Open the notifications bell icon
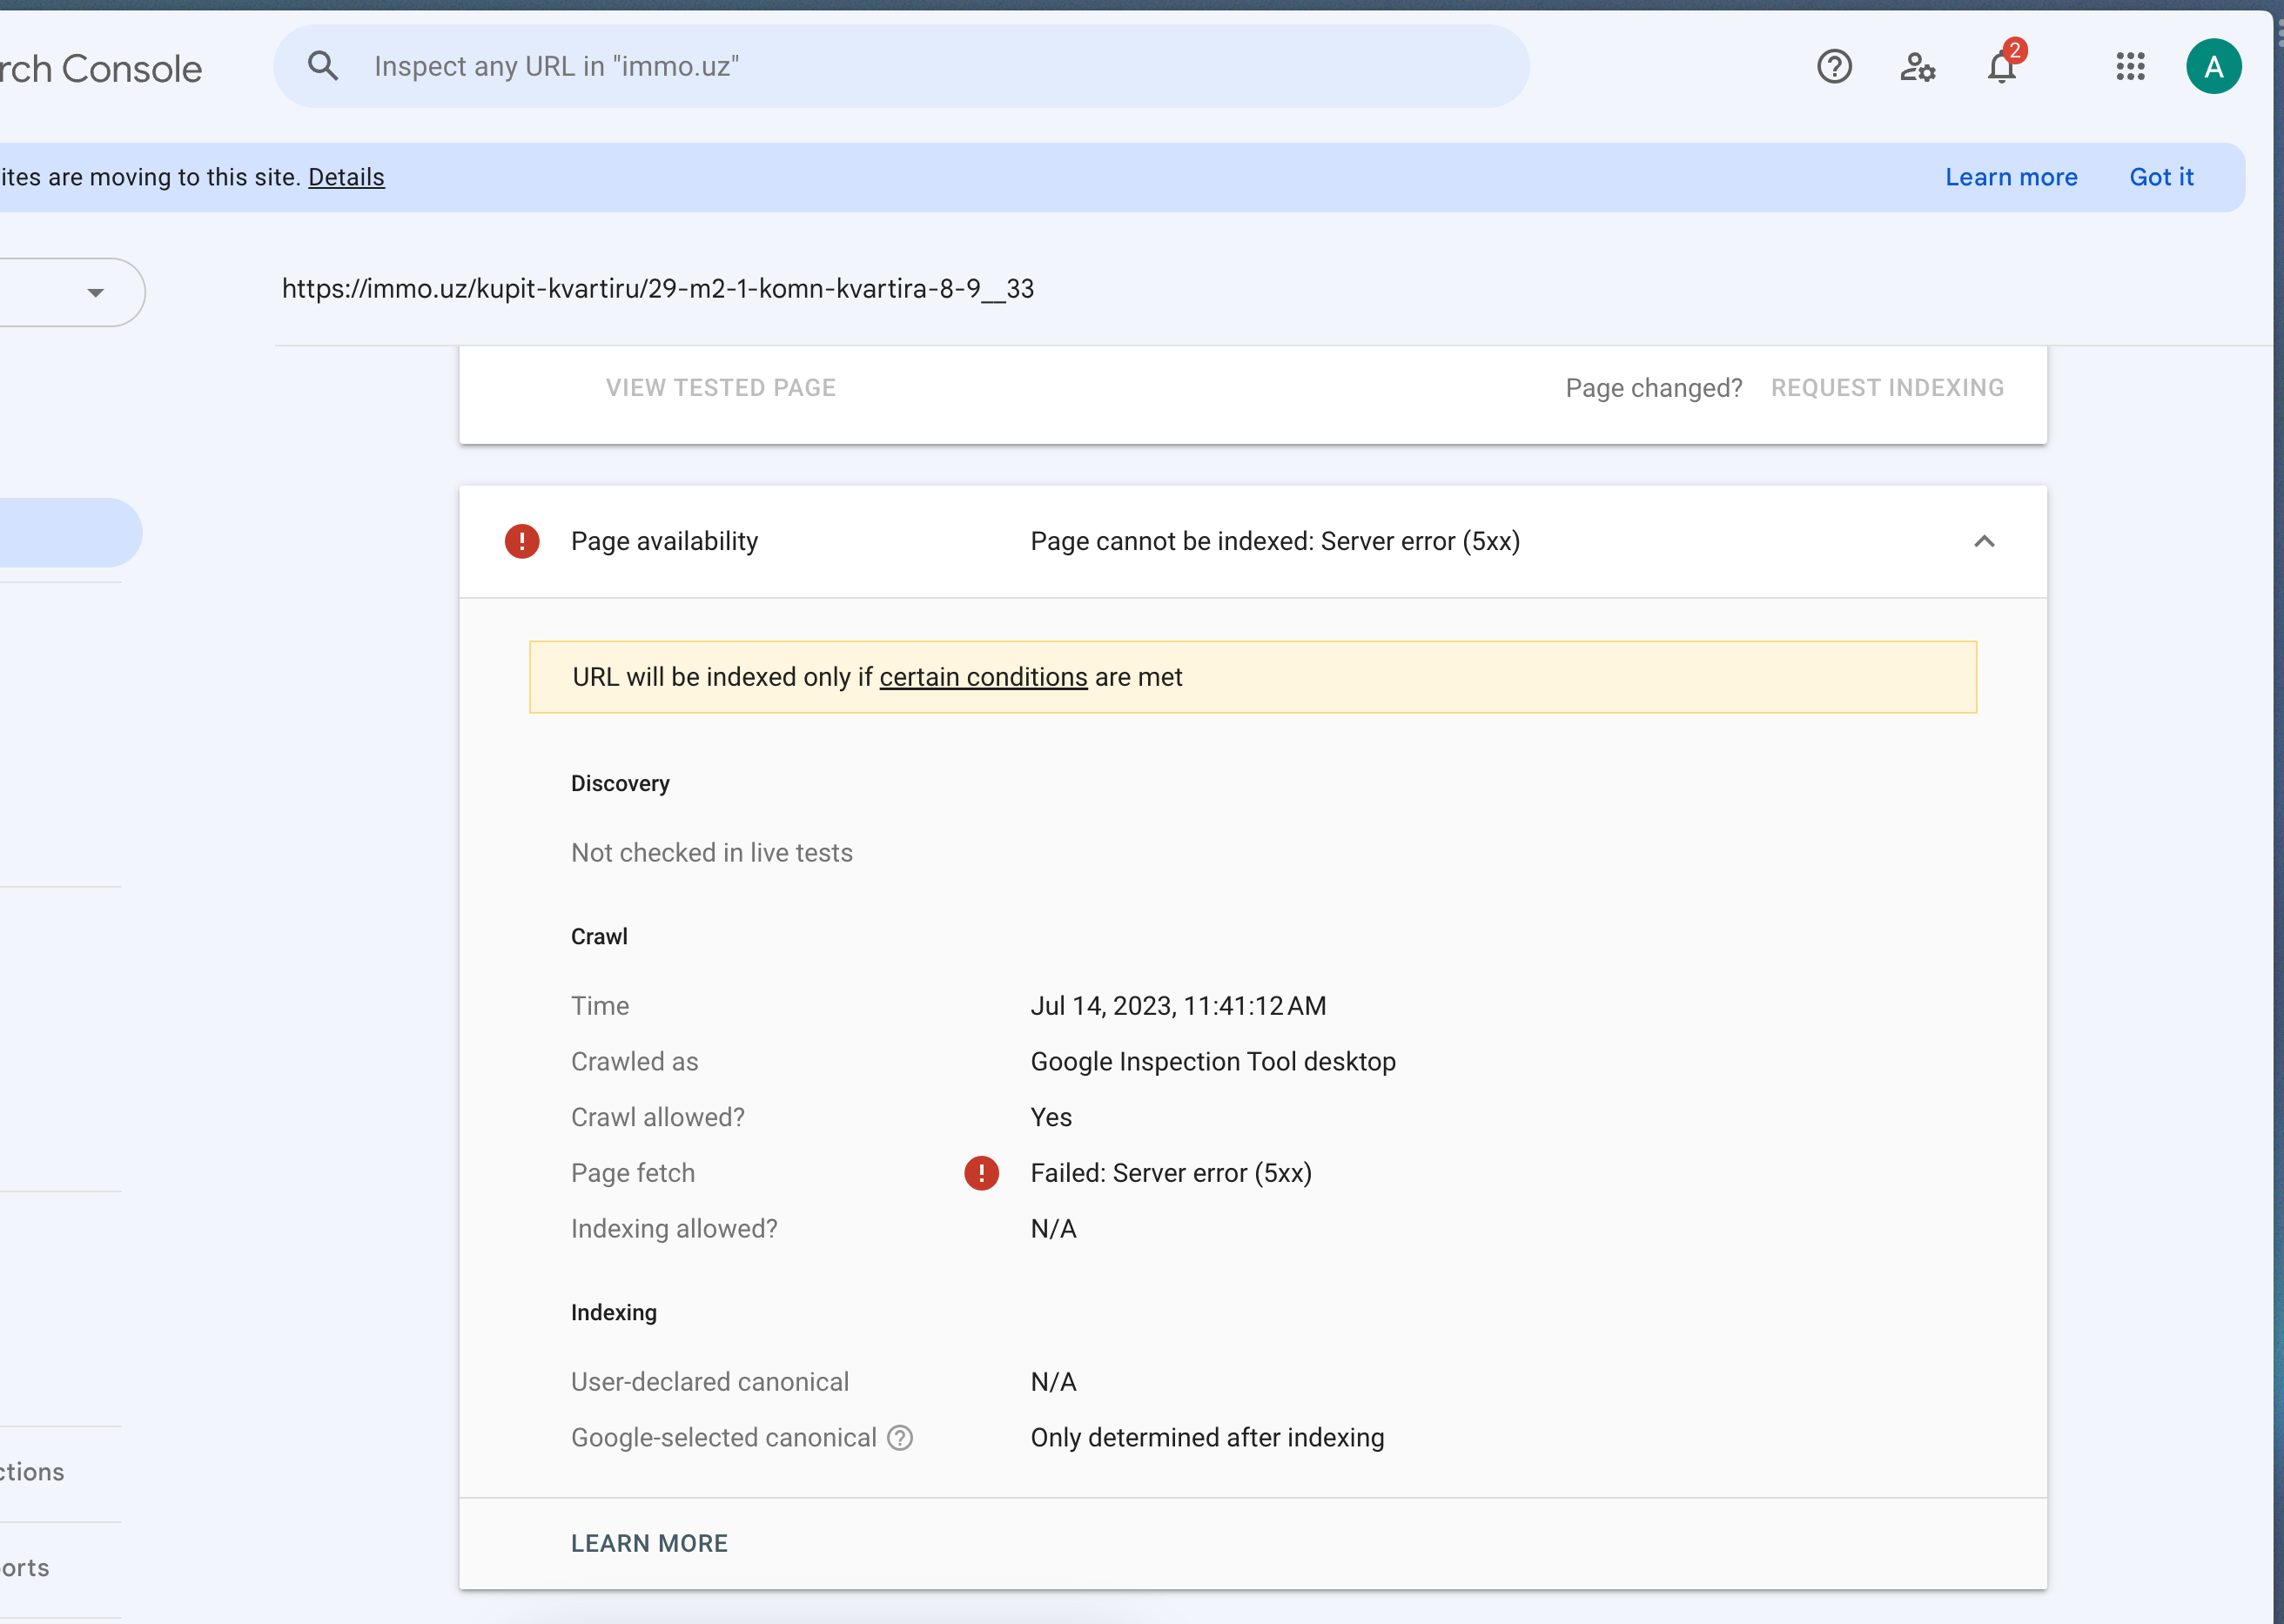2284x1624 pixels. (x=2002, y=67)
